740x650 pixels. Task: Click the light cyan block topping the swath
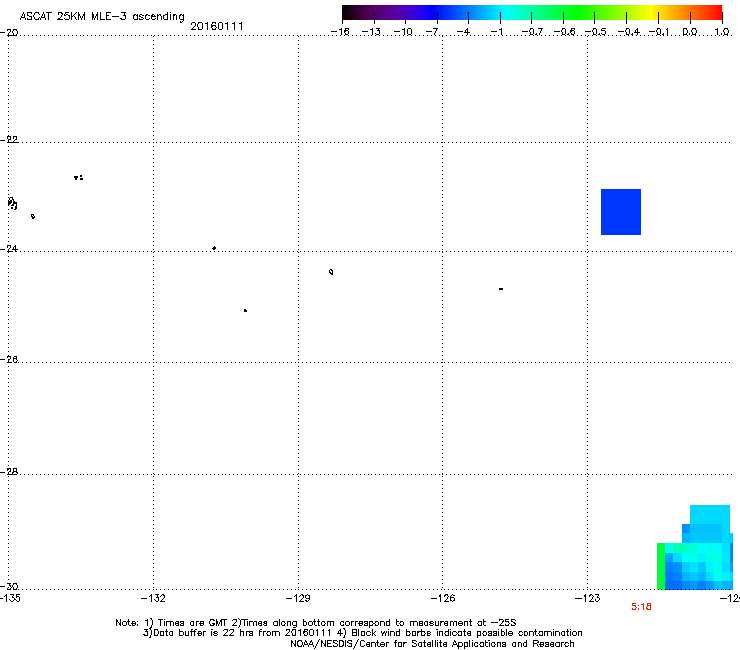(x=710, y=515)
